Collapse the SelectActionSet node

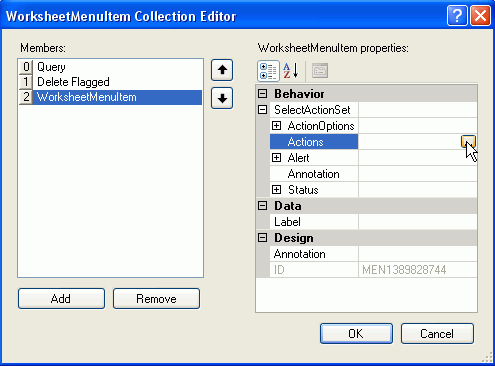[x=263, y=110]
